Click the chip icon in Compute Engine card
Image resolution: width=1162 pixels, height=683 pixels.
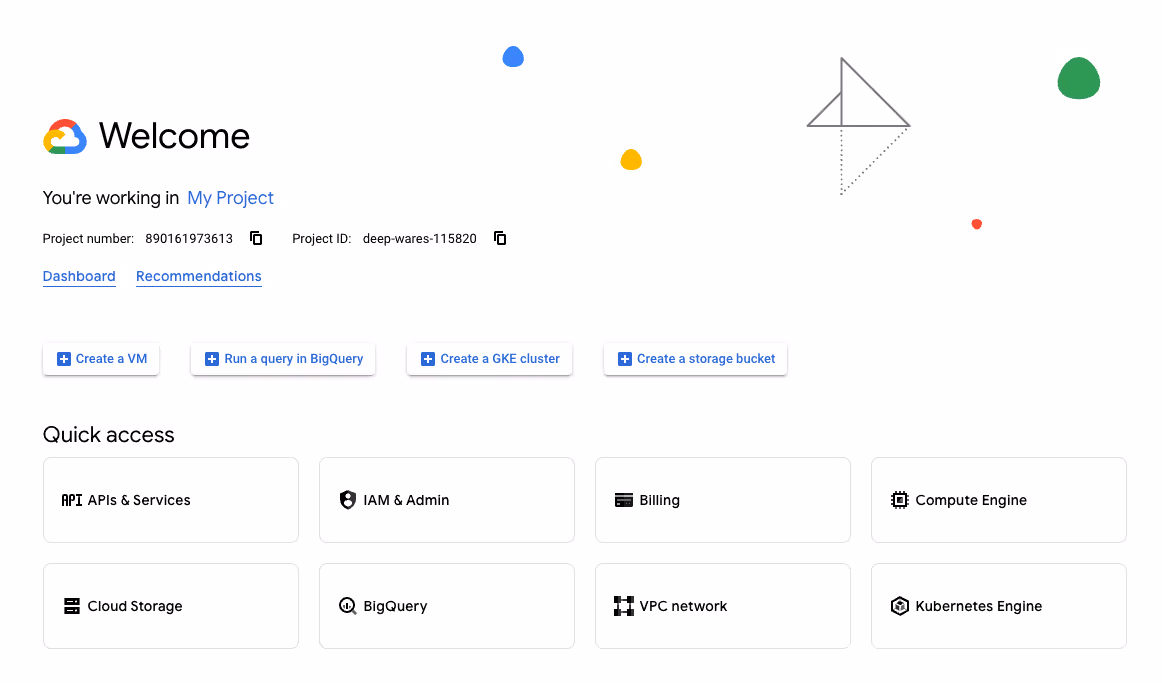click(x=900, y=500)
